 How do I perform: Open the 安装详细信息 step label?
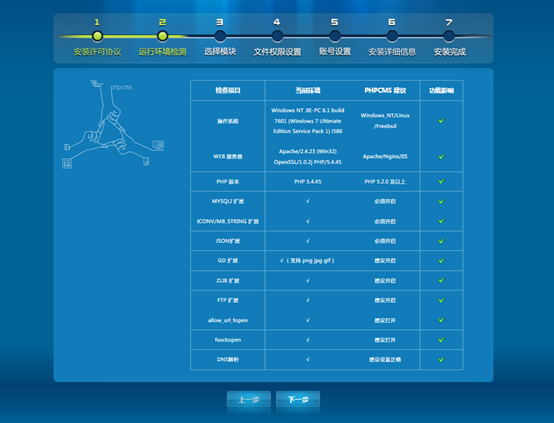(392, 52)
